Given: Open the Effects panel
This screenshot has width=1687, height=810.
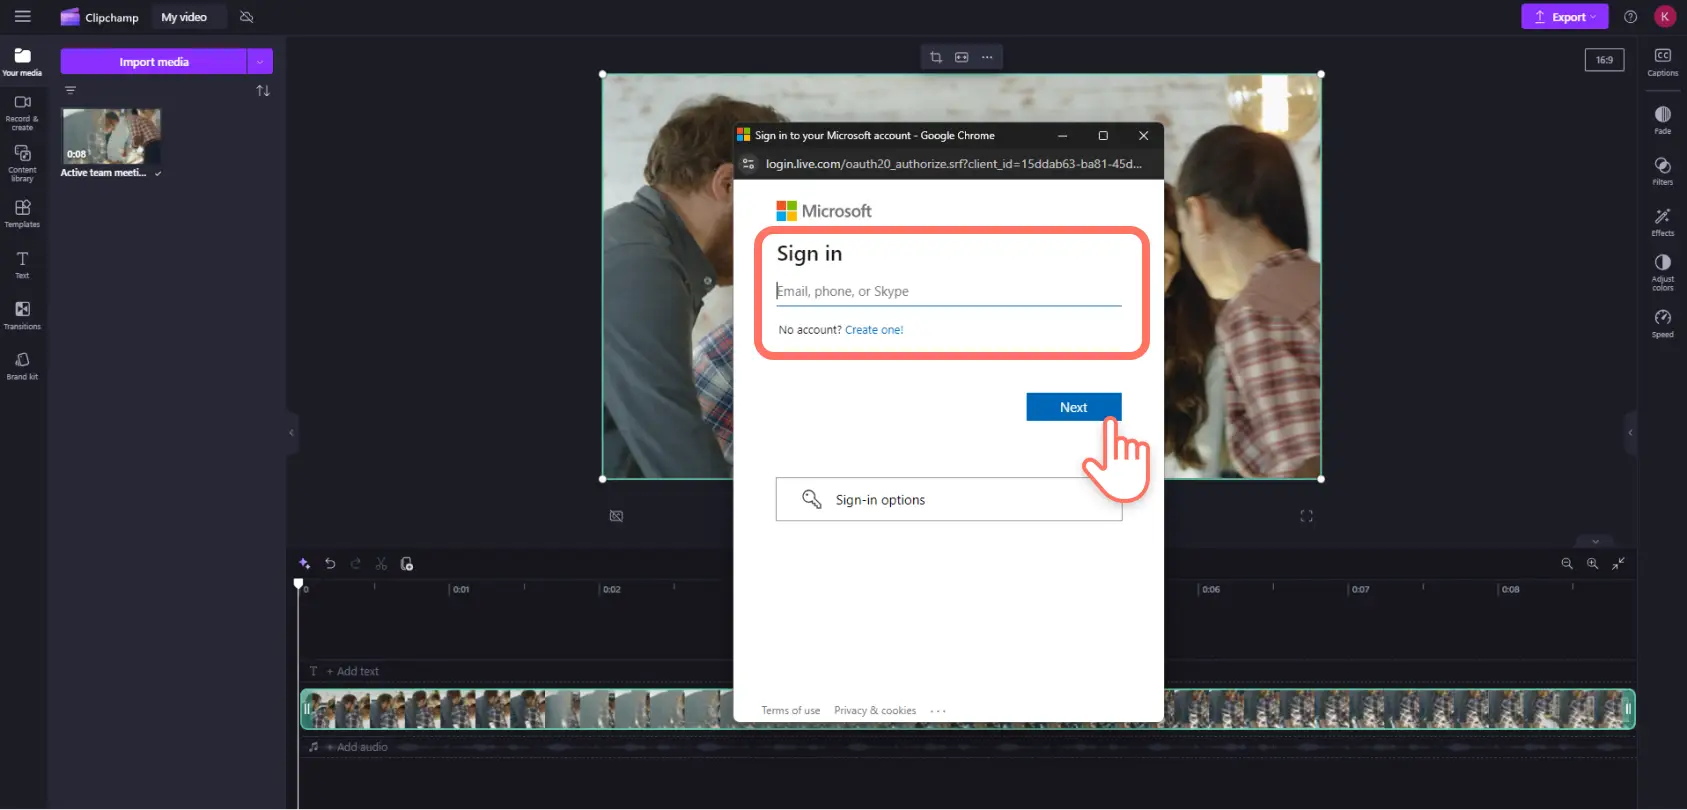Looking at the screenshot, I should 1663,222.
